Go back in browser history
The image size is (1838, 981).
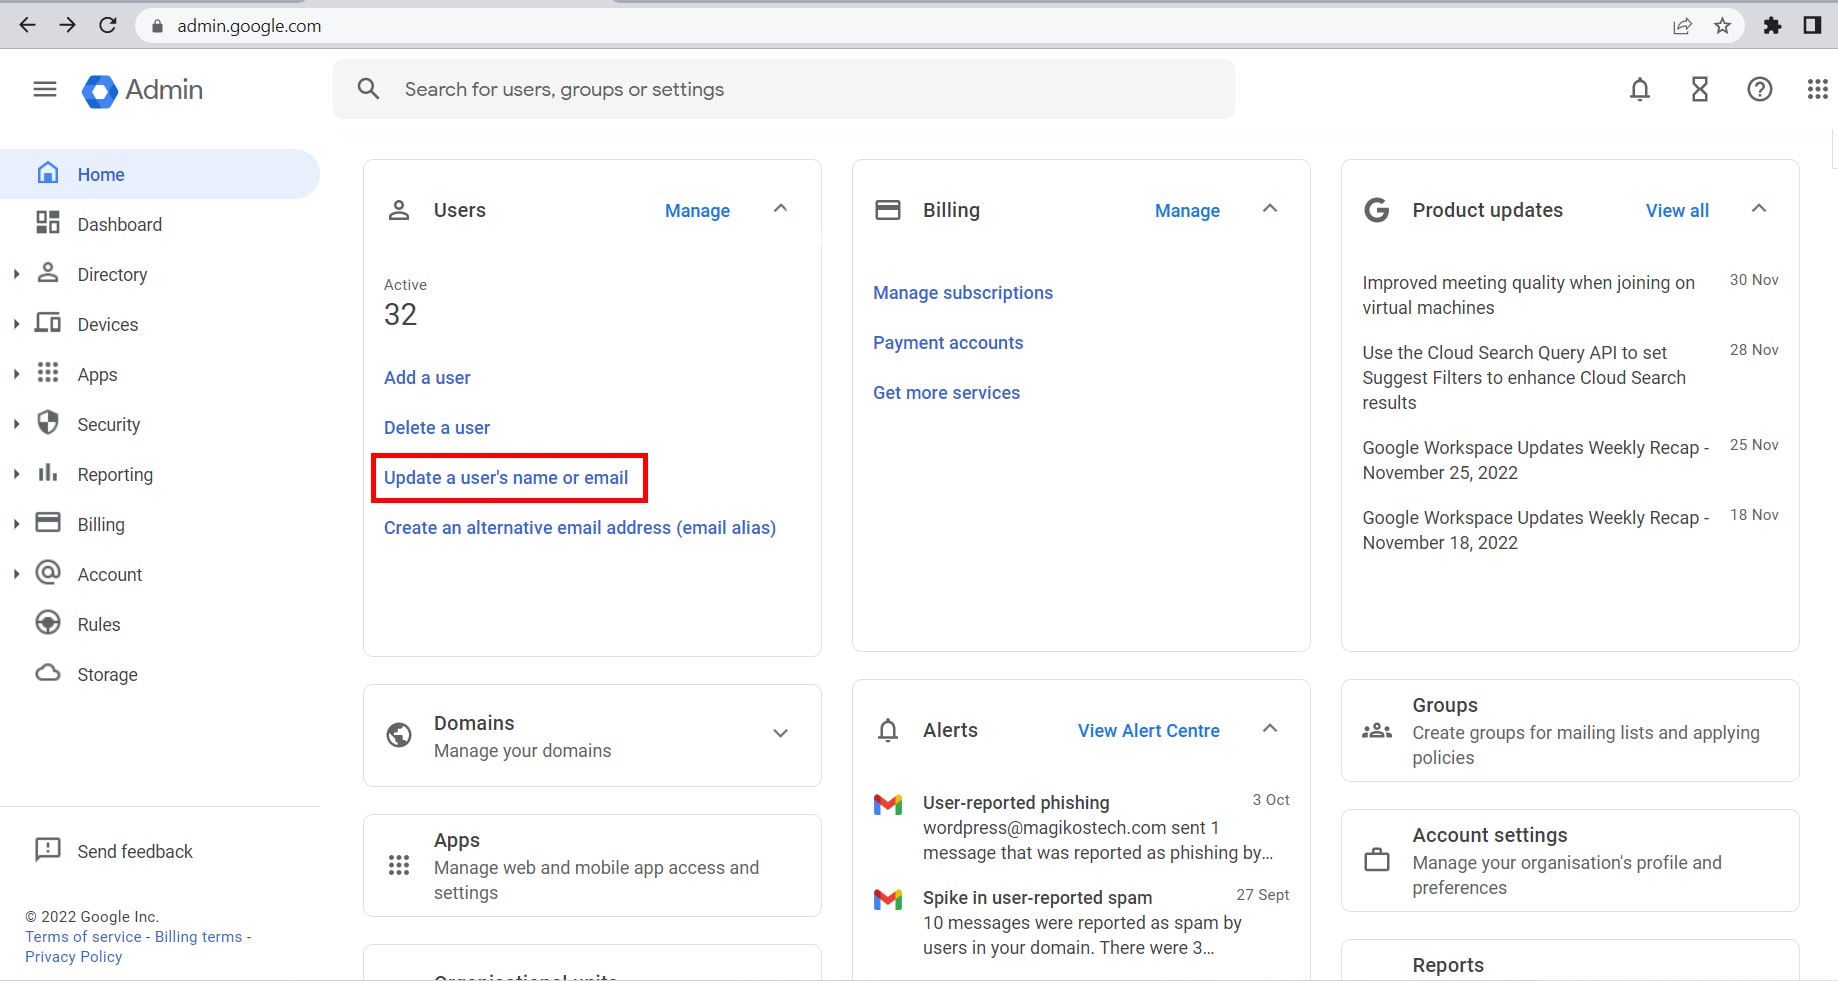[27, 25]
